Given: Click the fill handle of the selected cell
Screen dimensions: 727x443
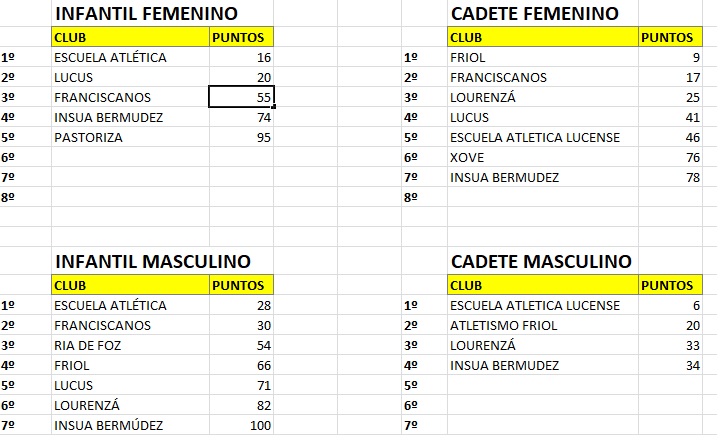Looking at the screenshot, I should coord(274,107).
